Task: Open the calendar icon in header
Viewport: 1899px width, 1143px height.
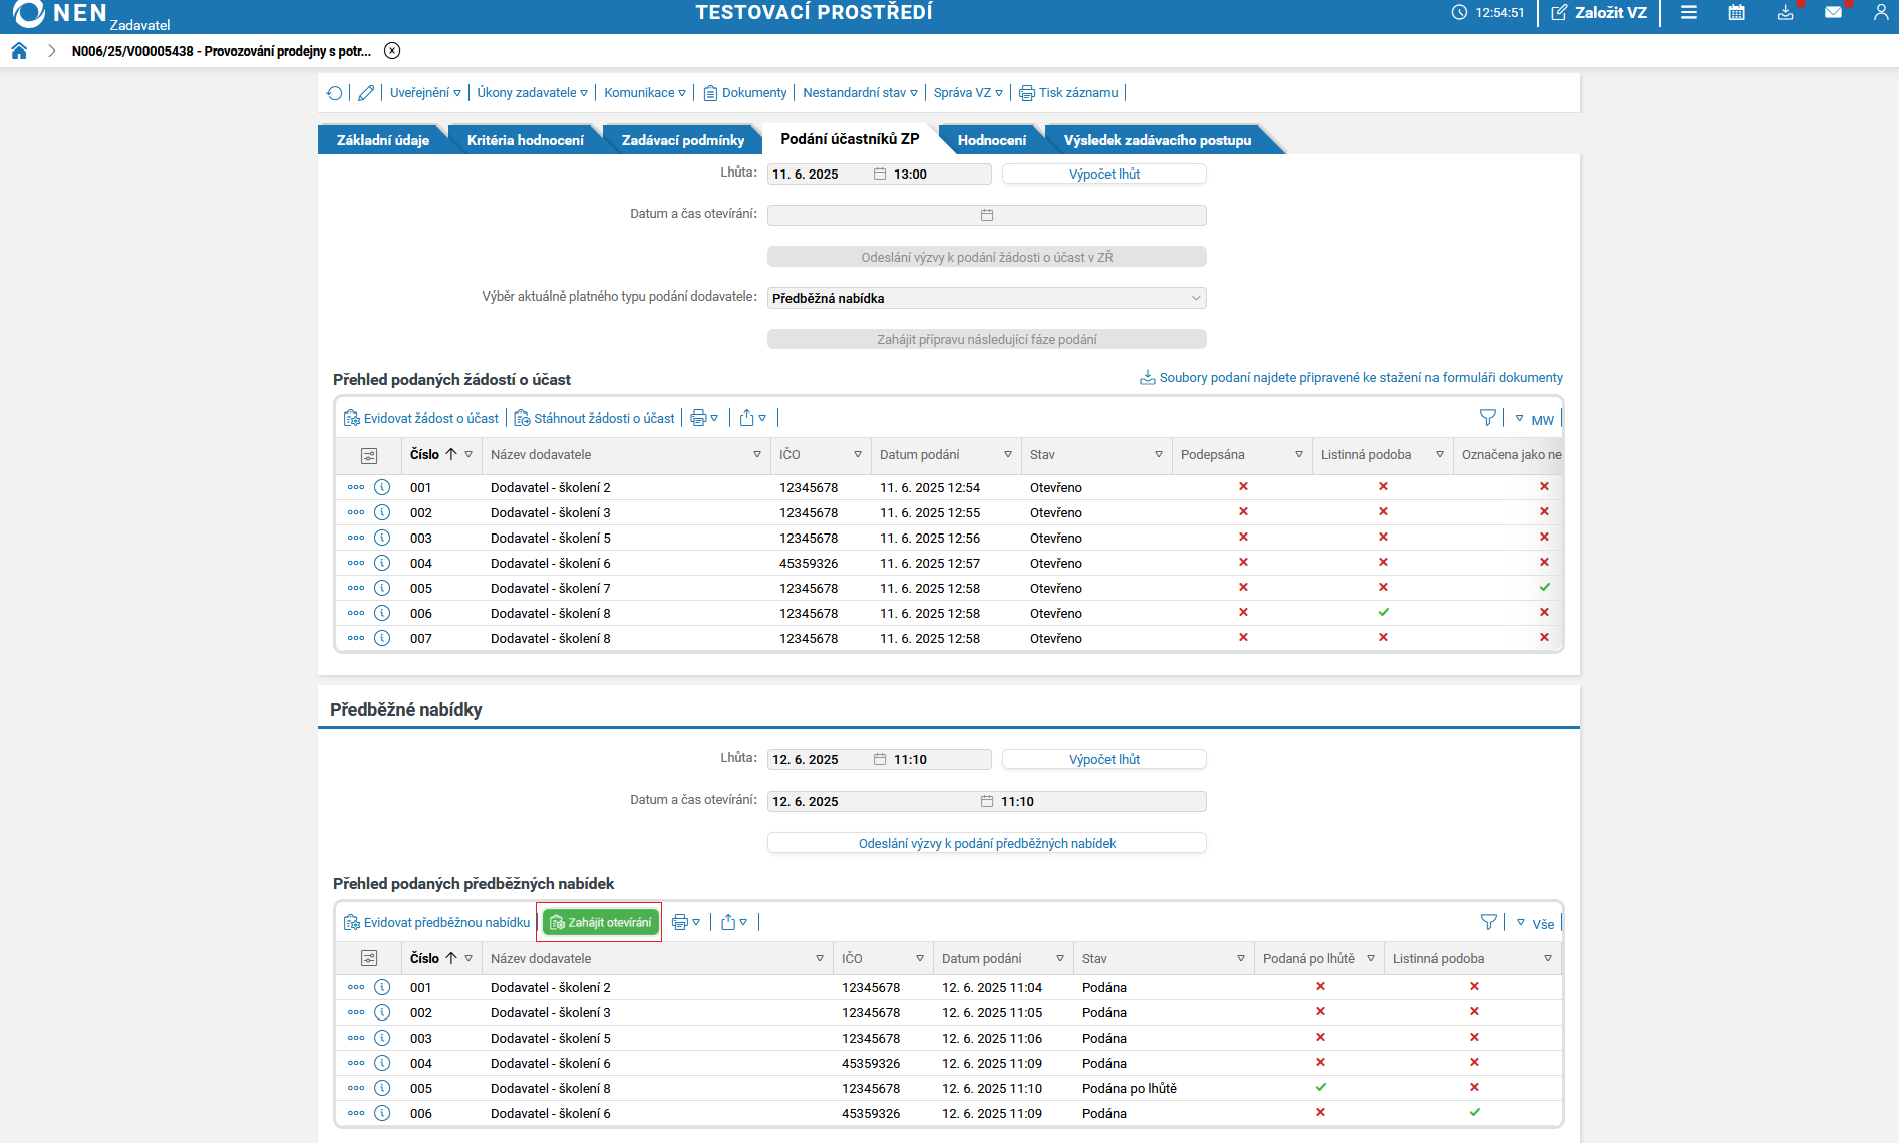Action: point(1736,13)
